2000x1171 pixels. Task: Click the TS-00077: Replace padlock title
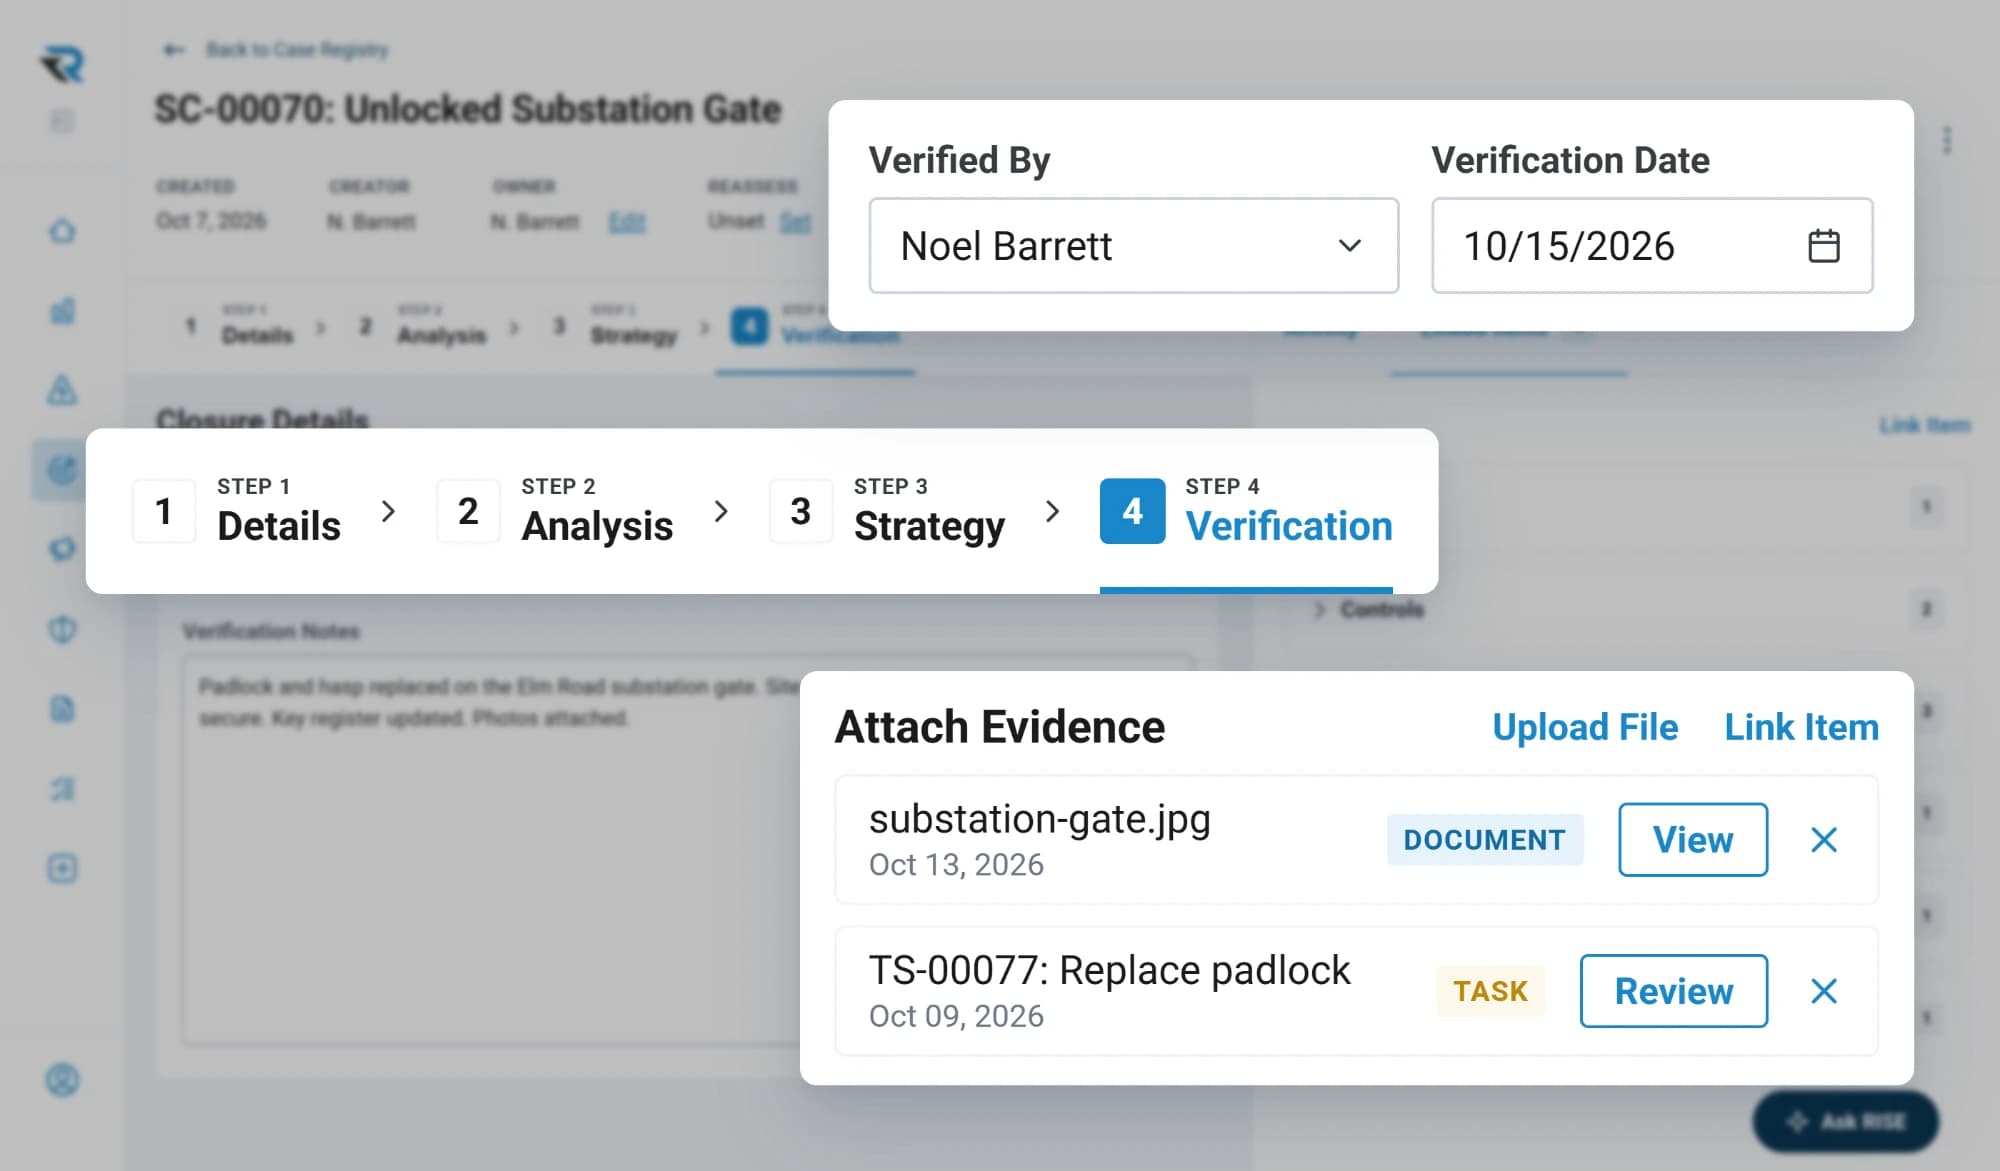pyautogui.click(x=1109, y=970)
